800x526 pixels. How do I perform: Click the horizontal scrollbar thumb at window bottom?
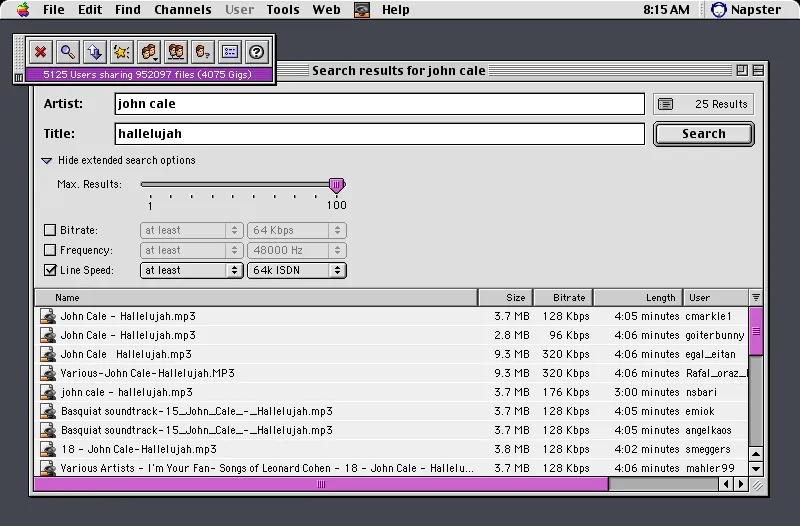pos(321,484)
